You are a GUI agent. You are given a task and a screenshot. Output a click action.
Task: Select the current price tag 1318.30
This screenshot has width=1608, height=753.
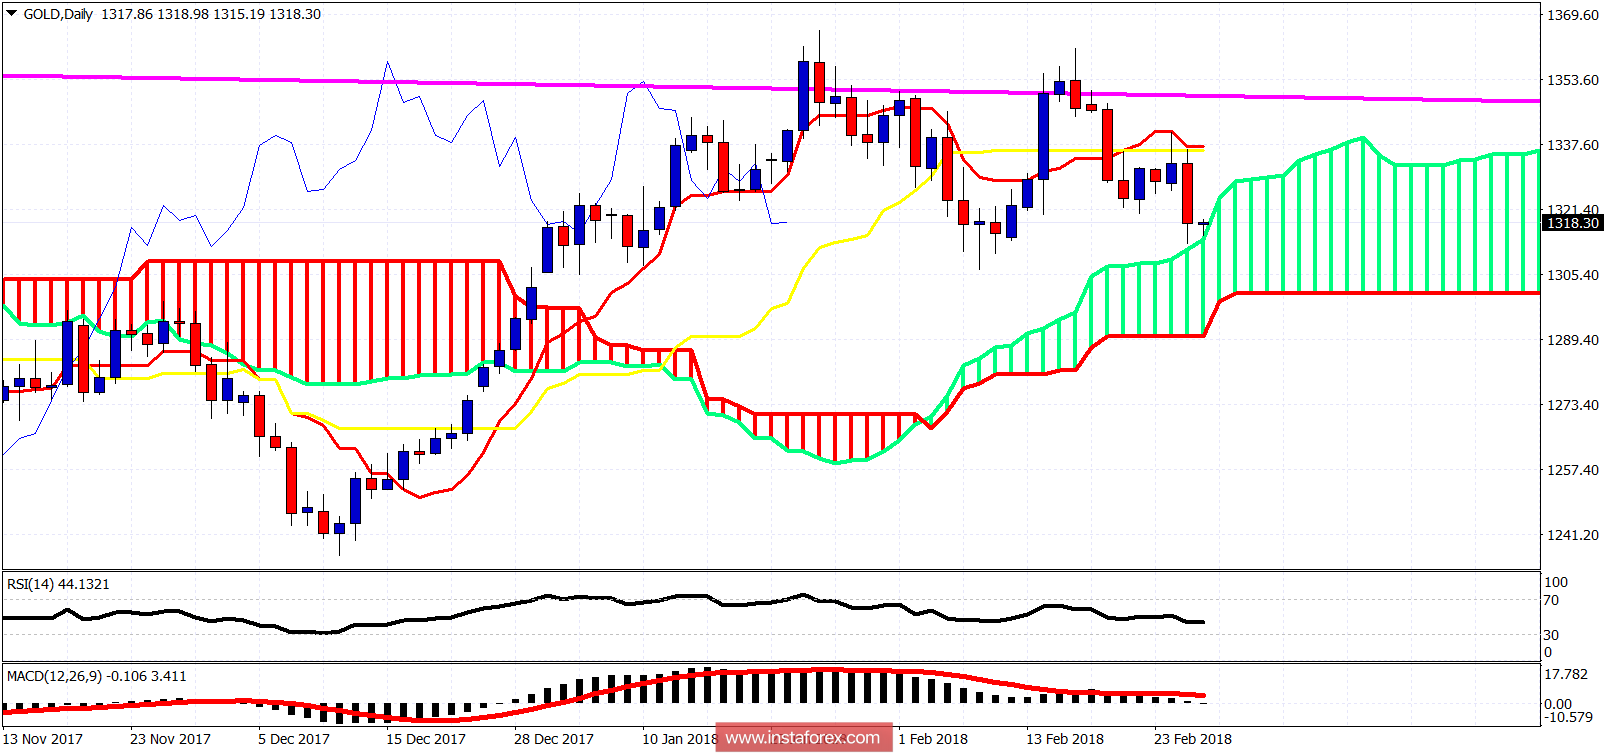pos(1572,223)
